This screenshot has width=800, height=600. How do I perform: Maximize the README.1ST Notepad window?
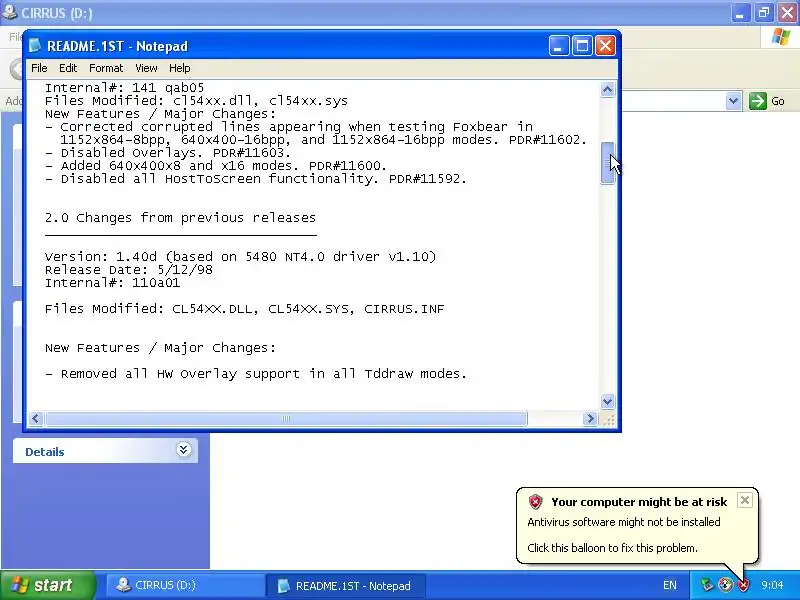(582, 46)
